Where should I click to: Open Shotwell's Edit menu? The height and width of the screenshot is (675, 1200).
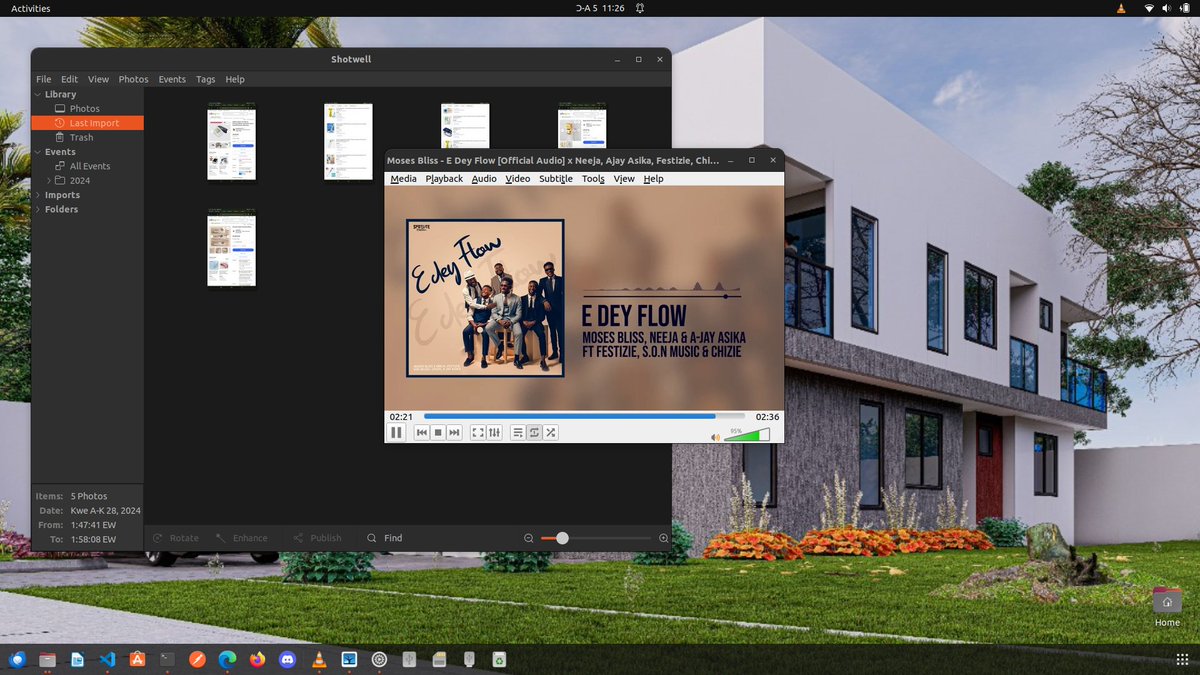tap(69, 79)
